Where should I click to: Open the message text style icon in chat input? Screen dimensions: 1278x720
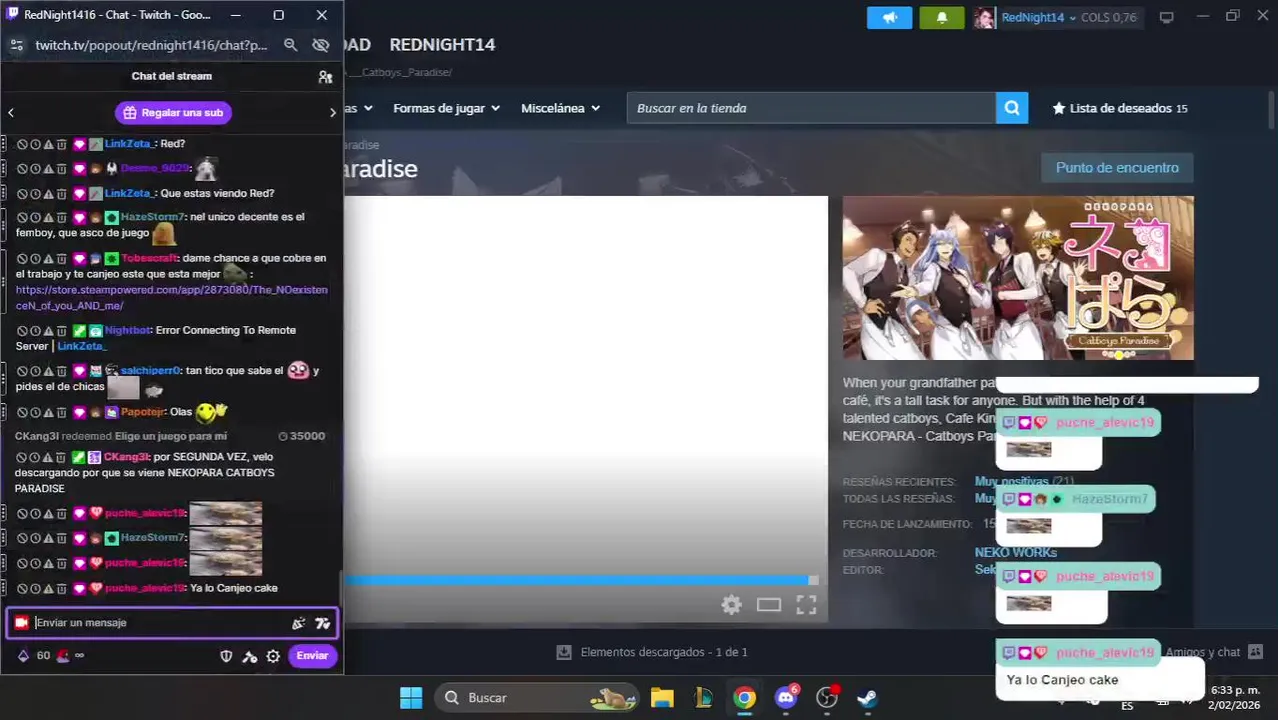click(322, 623)
